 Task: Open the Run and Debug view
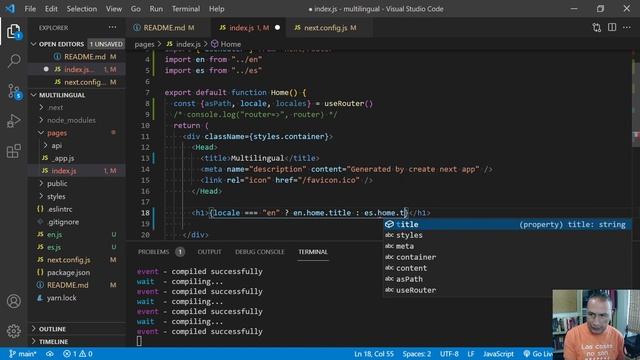(13, 121)
